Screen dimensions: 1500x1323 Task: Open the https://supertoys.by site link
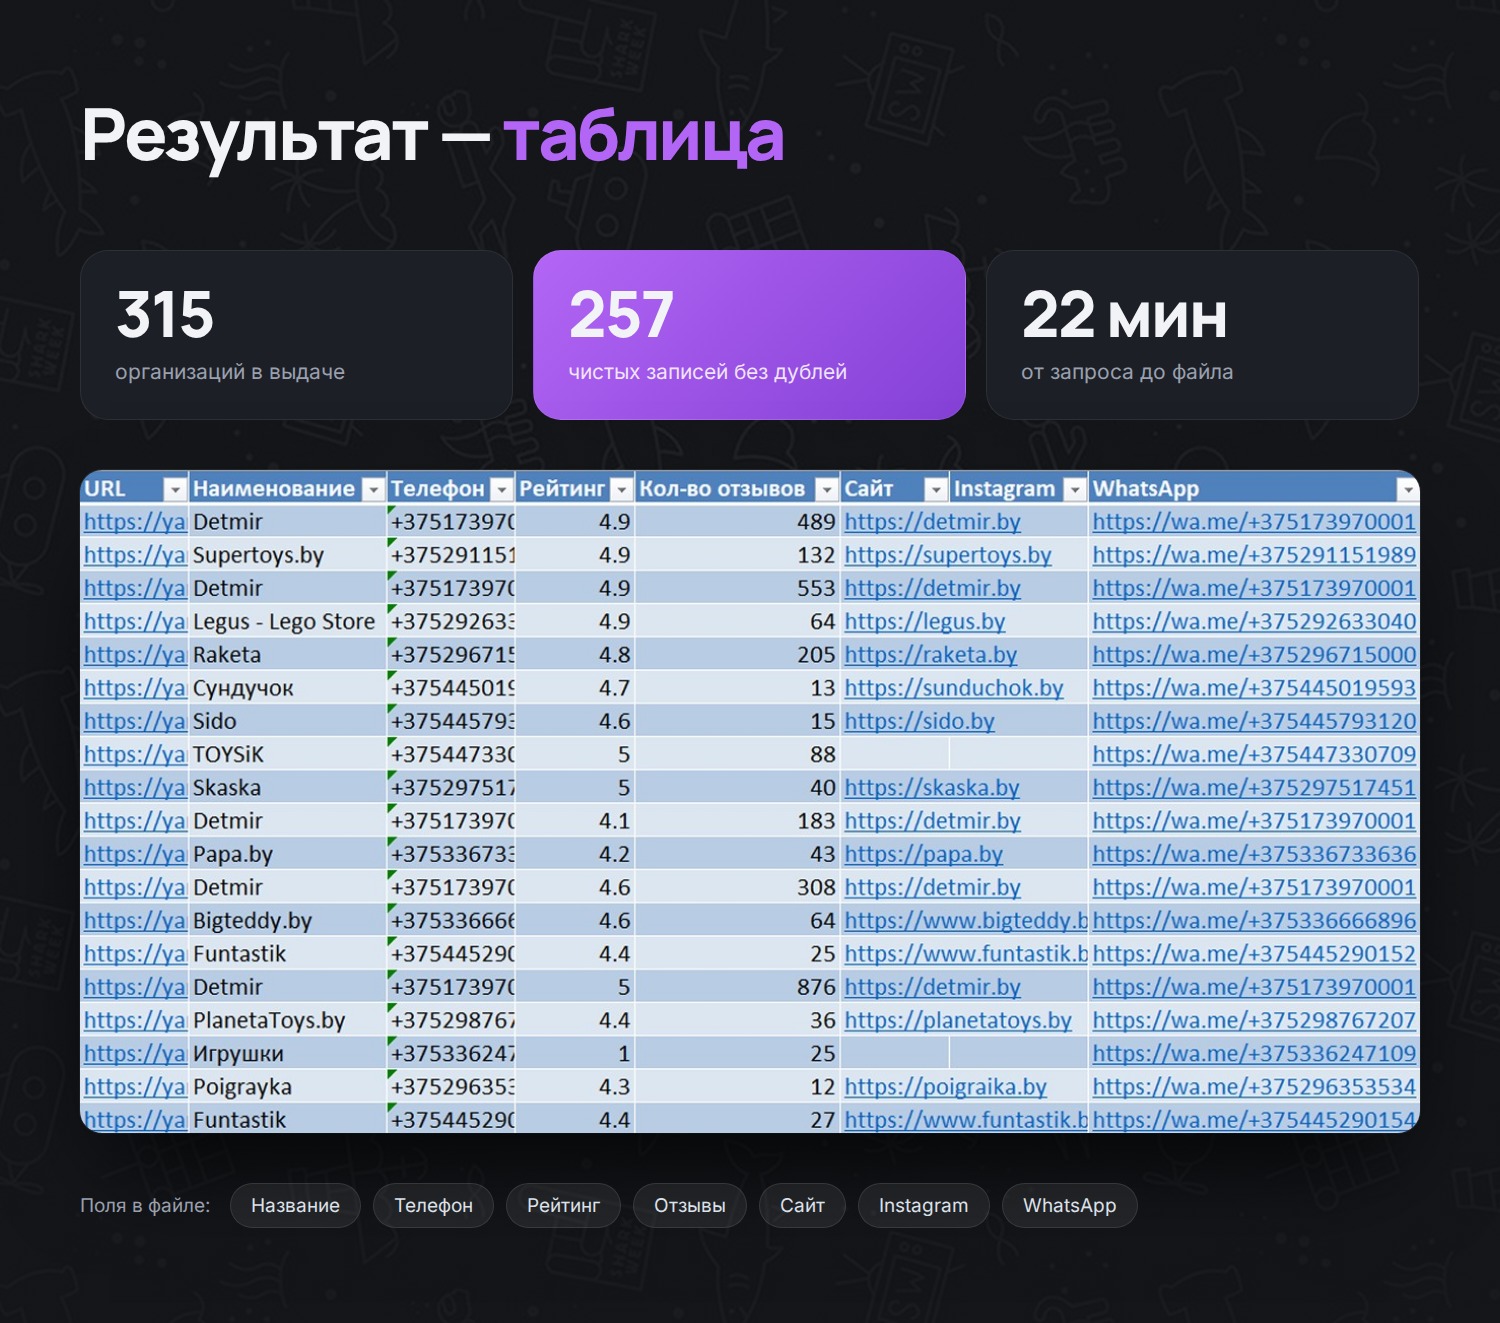(x=948, y=555)
